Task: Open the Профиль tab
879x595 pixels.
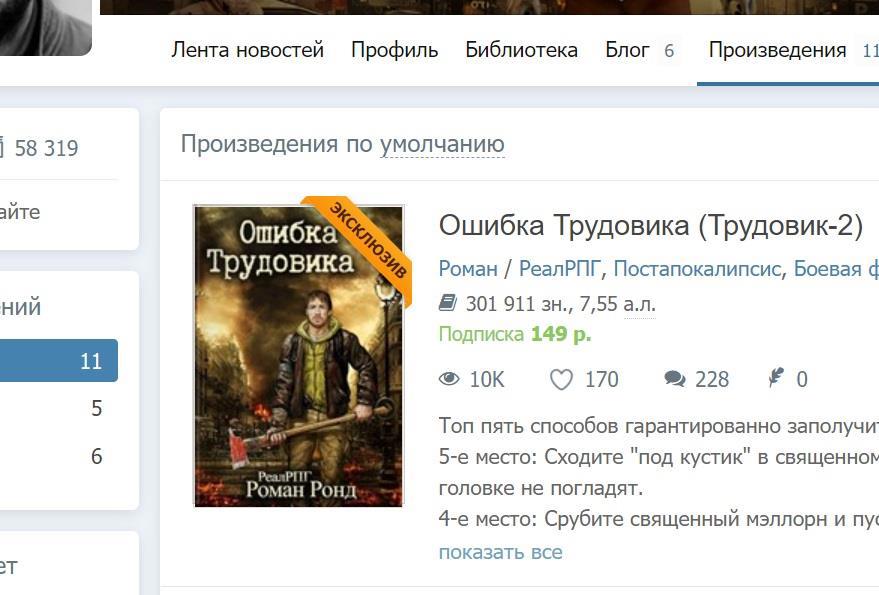Action: click(394, 50)
